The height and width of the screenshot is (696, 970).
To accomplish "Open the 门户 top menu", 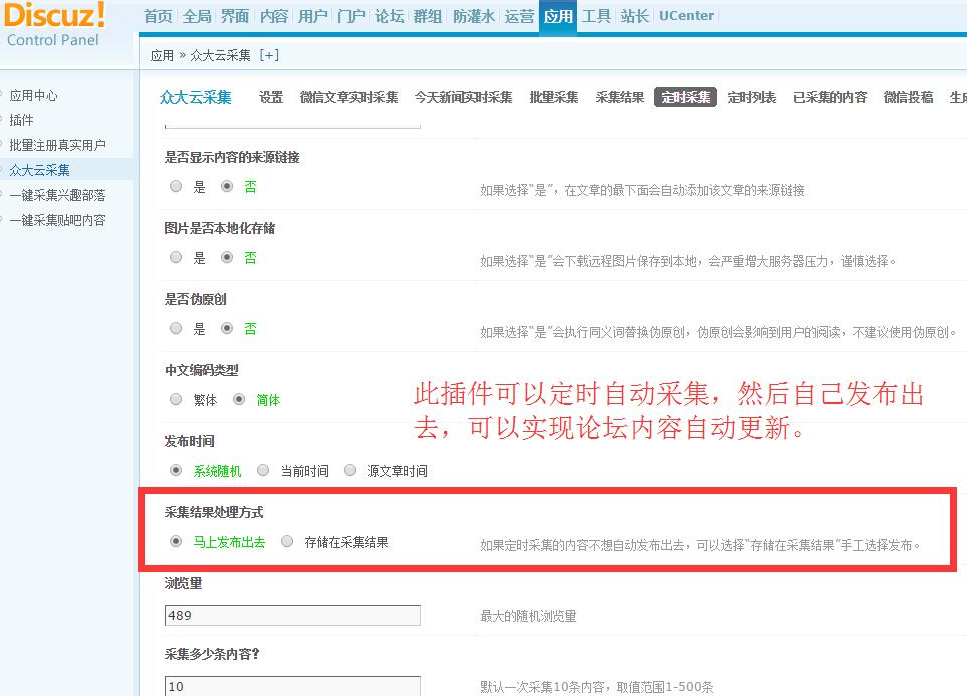I will [351, 16].
